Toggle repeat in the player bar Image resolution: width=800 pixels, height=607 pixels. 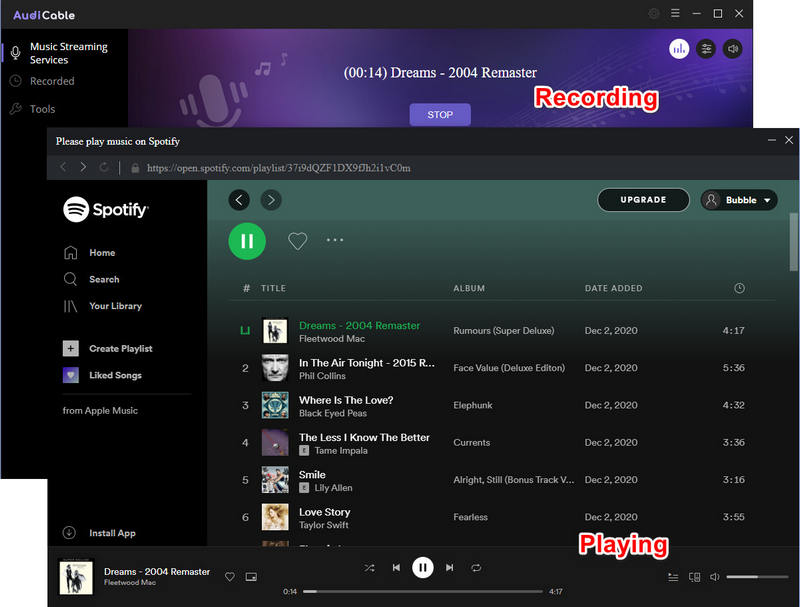476,567
